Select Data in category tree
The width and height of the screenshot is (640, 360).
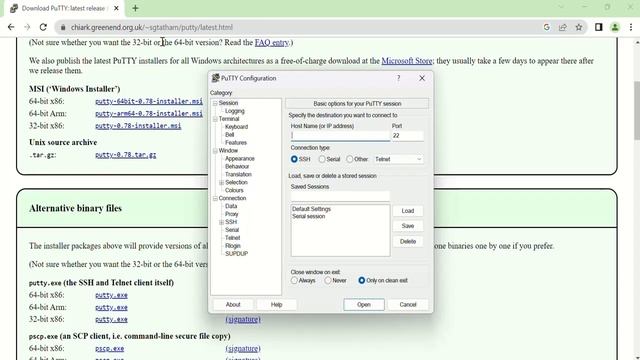click(231, 207)
